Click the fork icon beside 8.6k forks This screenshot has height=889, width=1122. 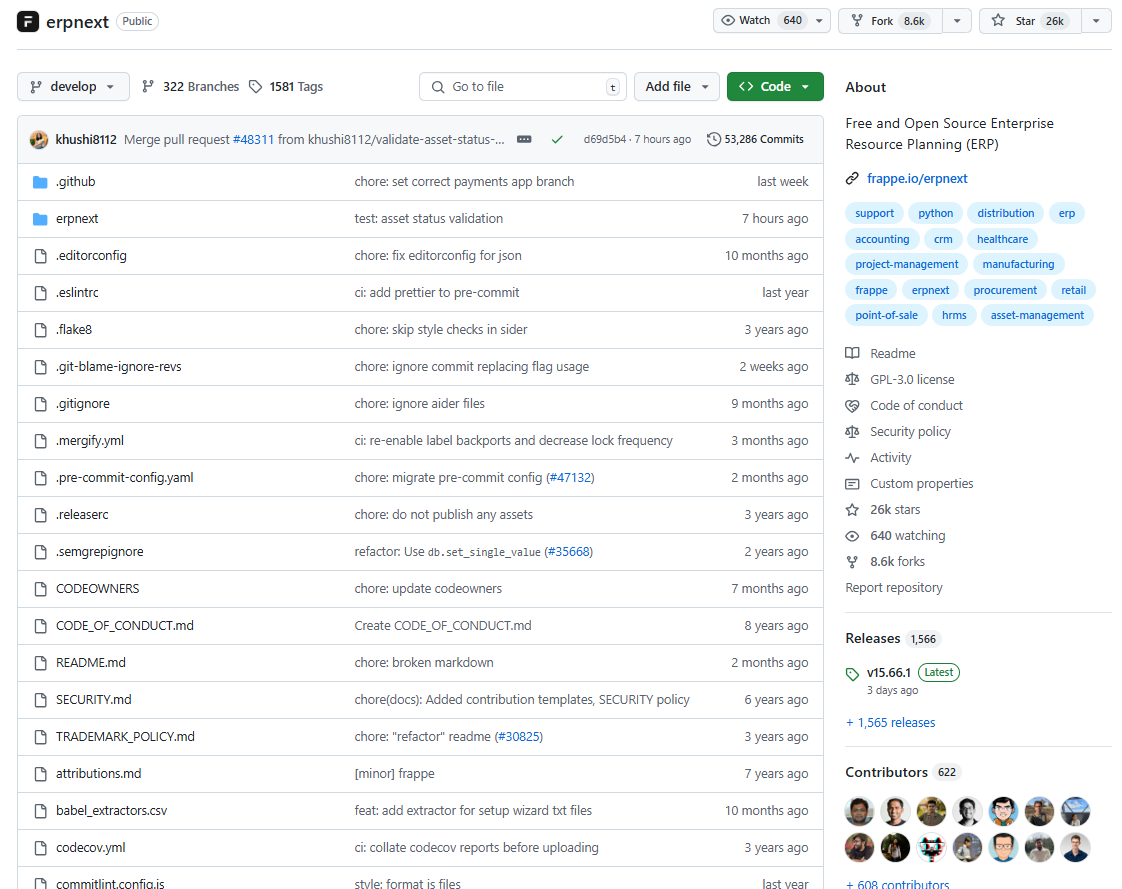tap(852, 562)
